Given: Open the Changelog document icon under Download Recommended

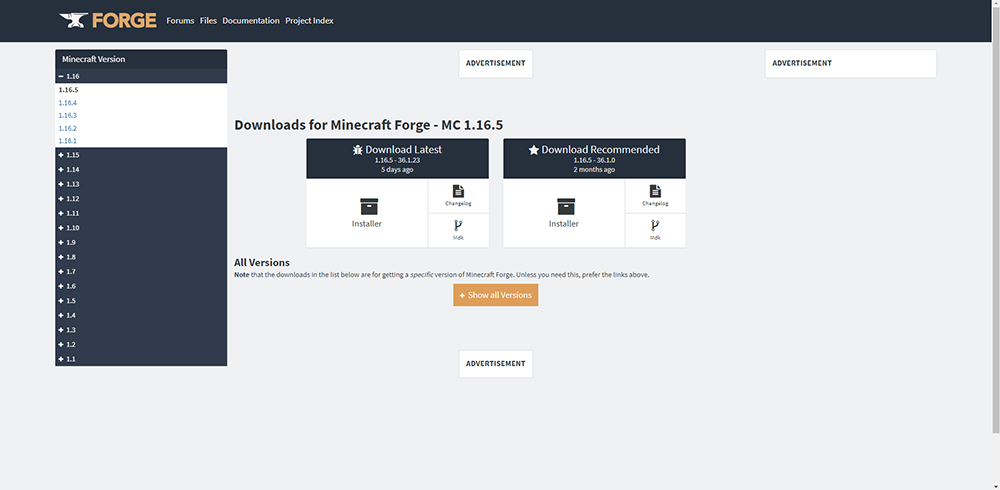Looking at the screenshot, I should click(x=656, y=191).
